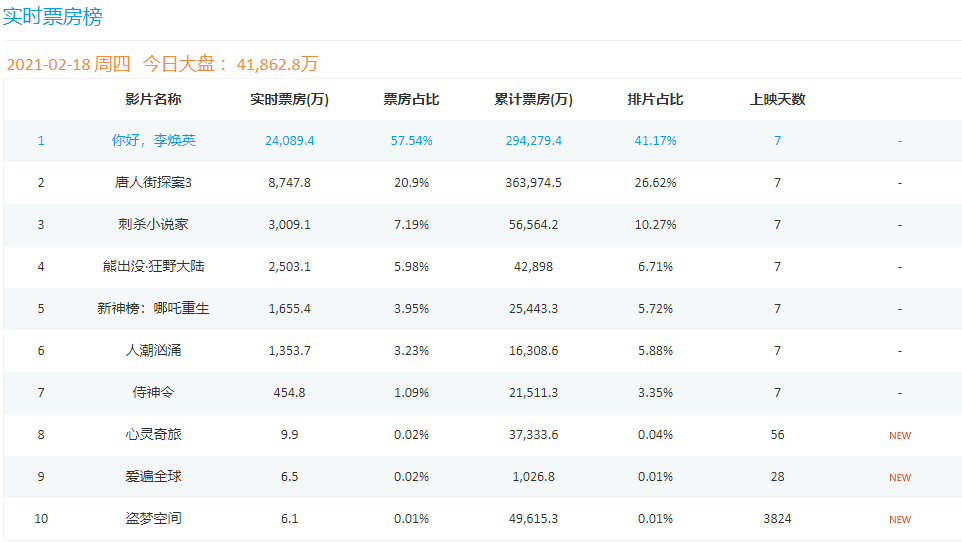Screen dimensions: 962x542
Task: Open the 人潮汹涌 row title
Action: 153,350
